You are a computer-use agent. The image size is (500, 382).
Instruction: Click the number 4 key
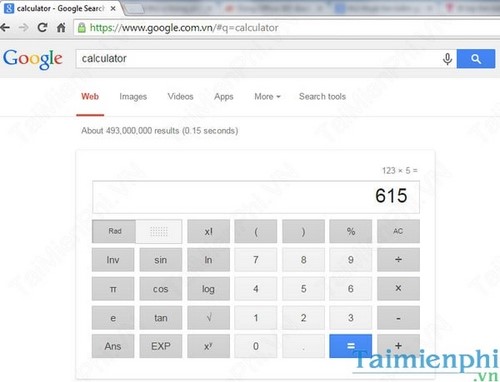click(x=256, y=289)
